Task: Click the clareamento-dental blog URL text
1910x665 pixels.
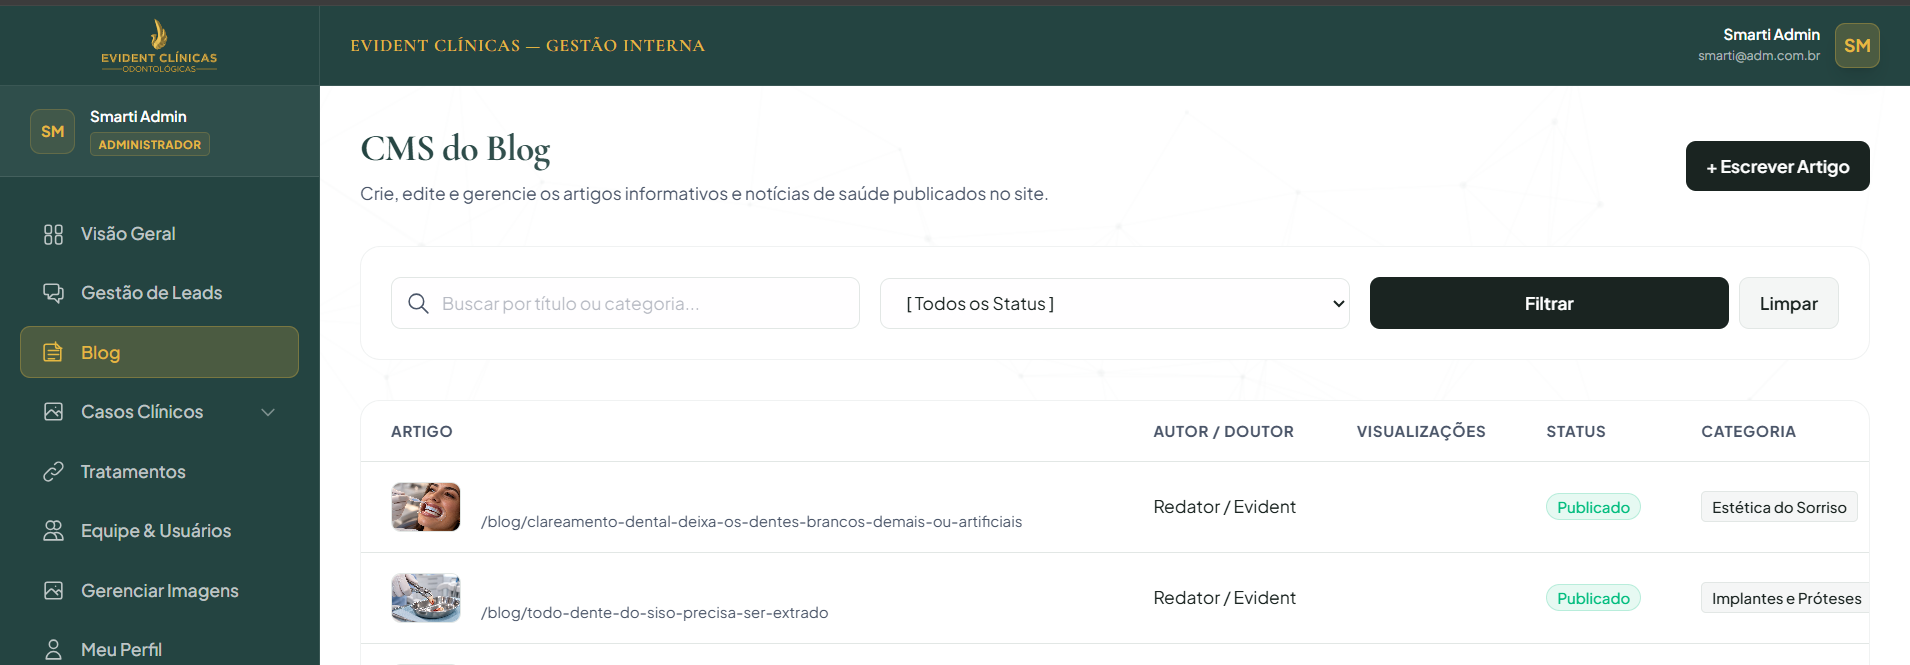Action: coord(751,522)
